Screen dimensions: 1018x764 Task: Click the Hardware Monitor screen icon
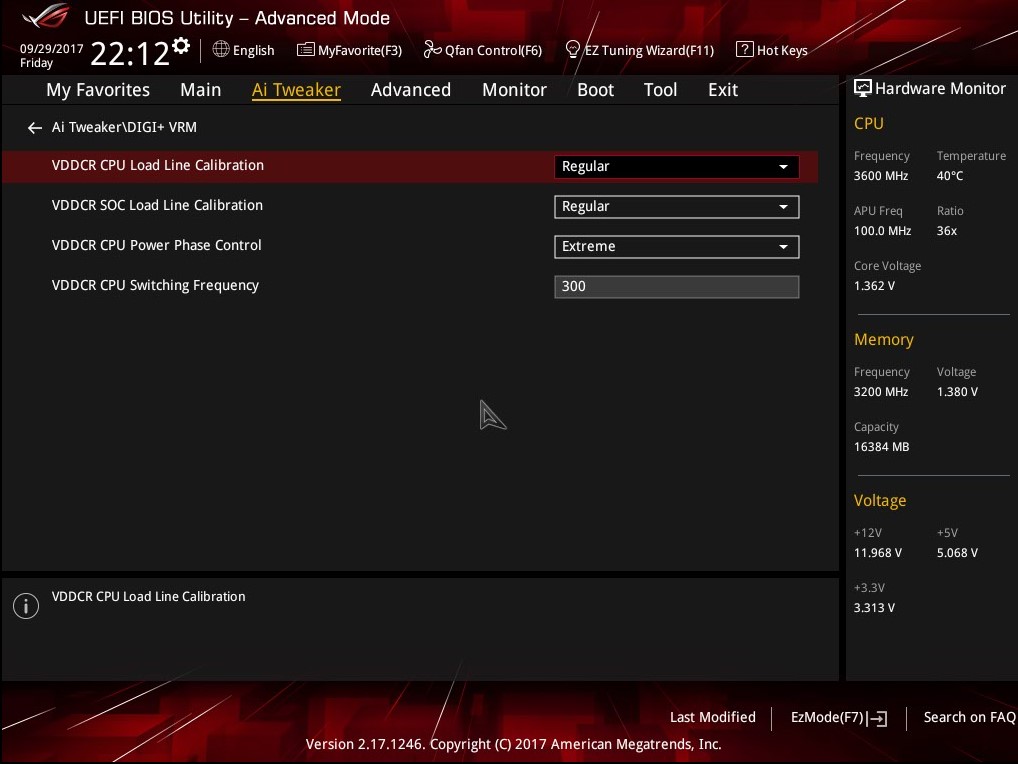(862, 88)
